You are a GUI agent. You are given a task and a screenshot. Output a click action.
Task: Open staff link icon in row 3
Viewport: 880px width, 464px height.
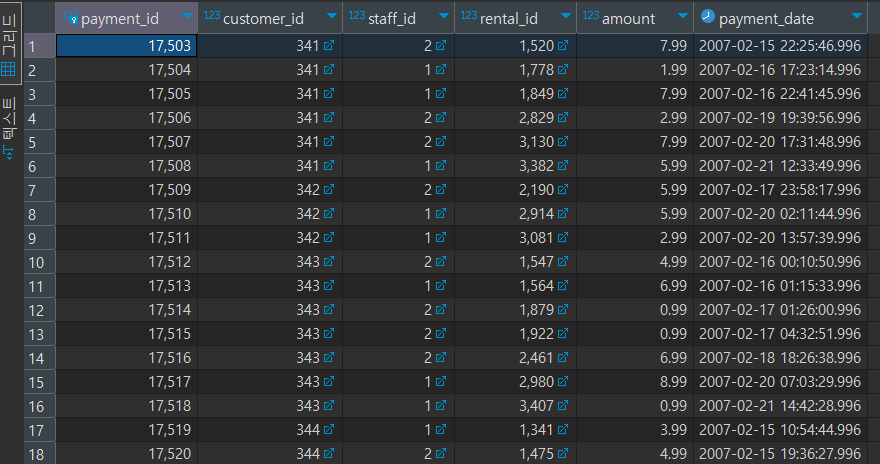[x=441, y=94]
